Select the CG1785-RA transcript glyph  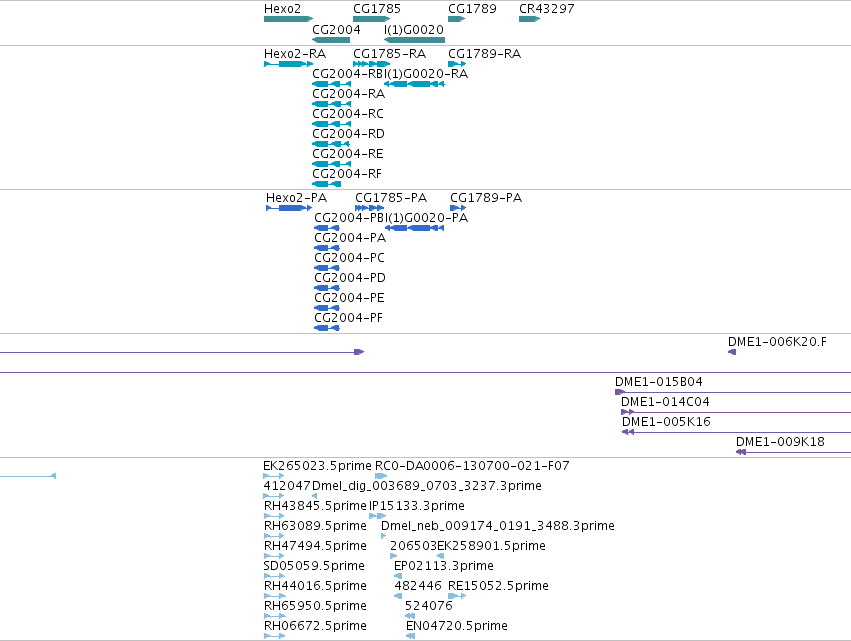point(371,64)
